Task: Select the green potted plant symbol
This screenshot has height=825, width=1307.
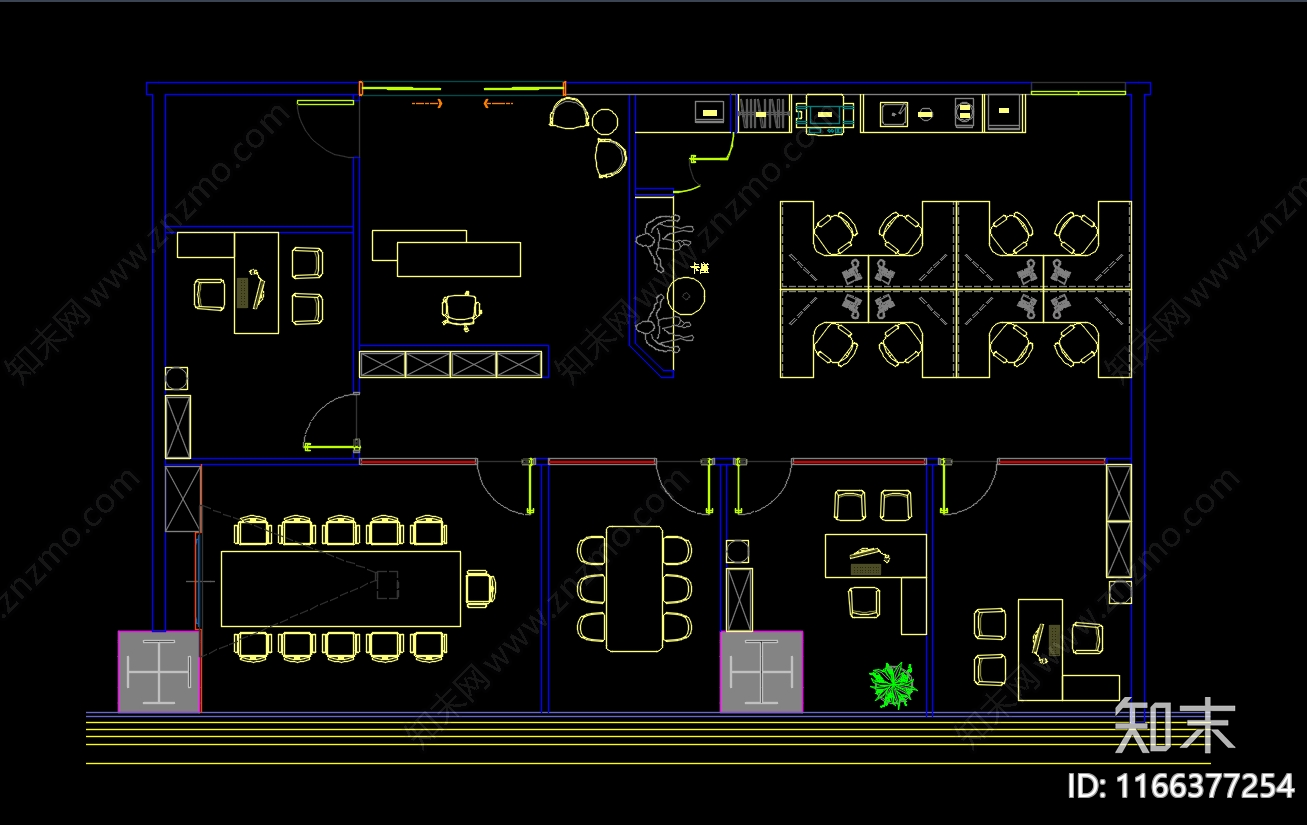Action: click(x=893, y=686)
